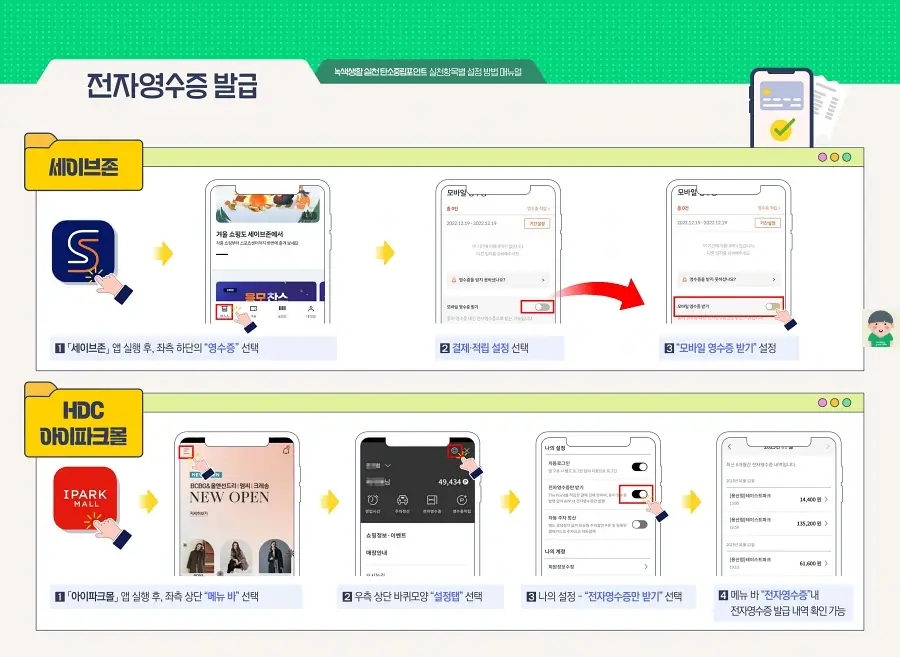Open the 매장안내 menu entry
The image size is (900, 657).
(x=377, y=552)
